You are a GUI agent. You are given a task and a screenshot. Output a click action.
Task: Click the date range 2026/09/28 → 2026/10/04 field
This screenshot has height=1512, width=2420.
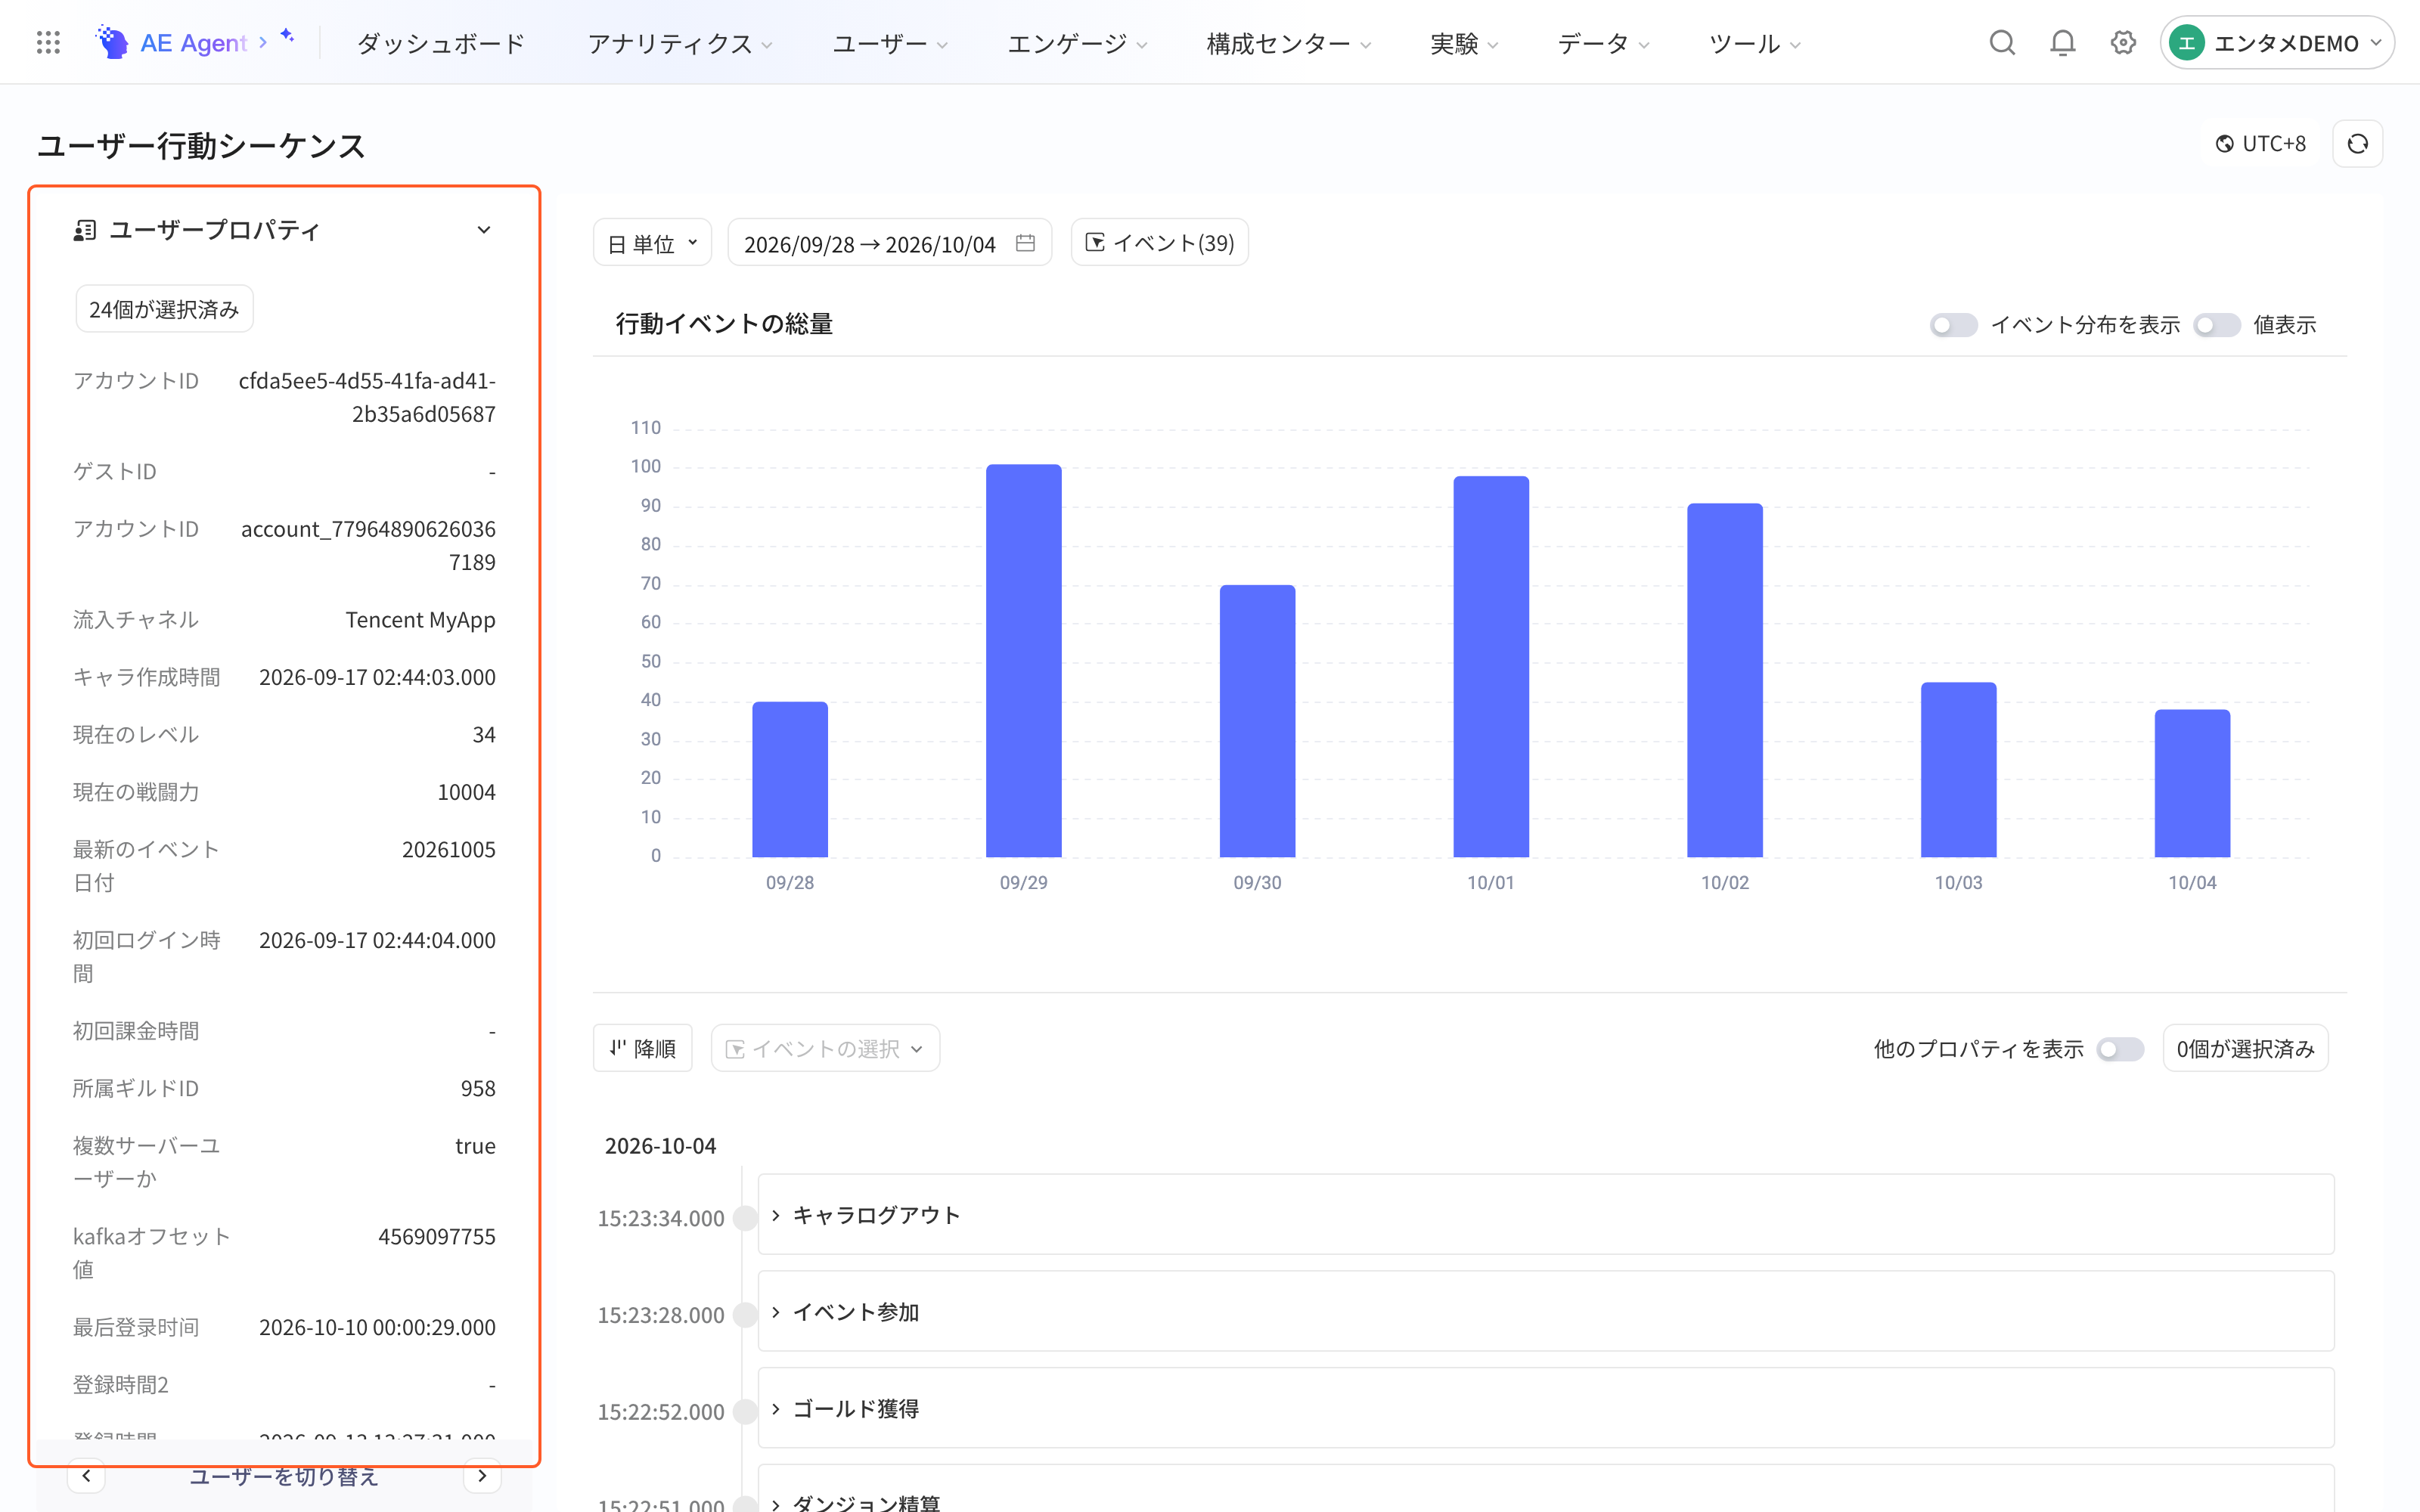(889, 243)
